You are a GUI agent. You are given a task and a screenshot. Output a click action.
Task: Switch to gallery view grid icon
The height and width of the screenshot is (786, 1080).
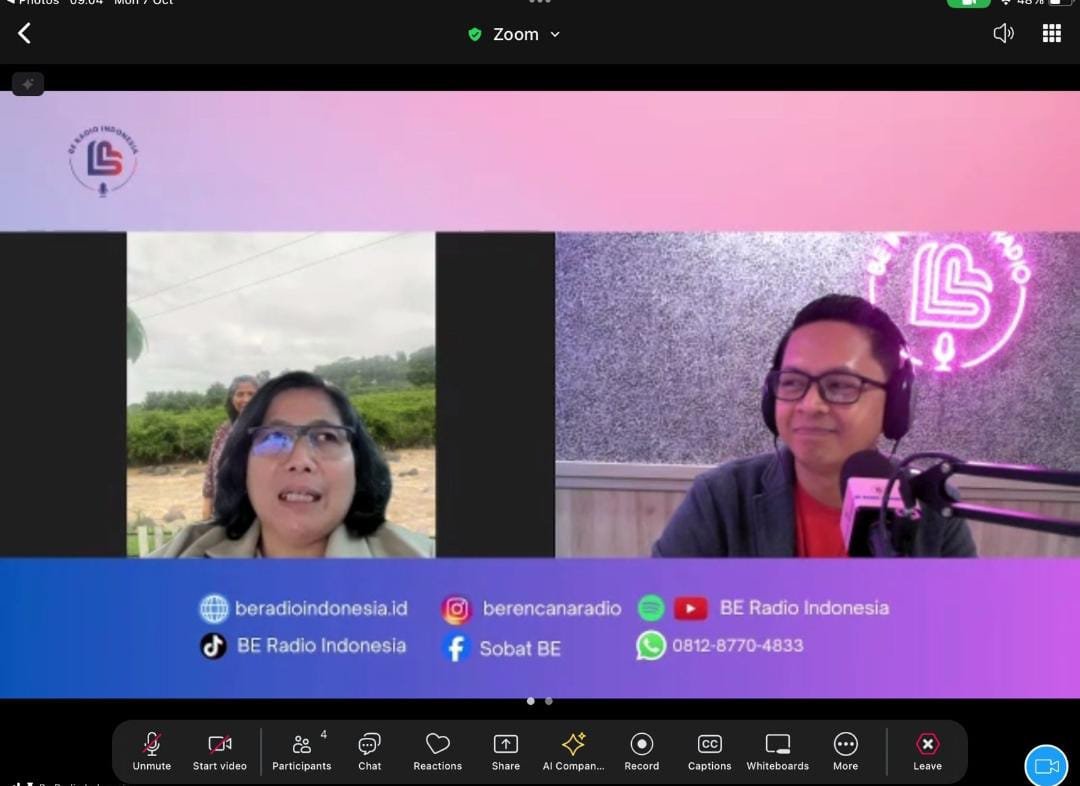tap(1051, 34)
